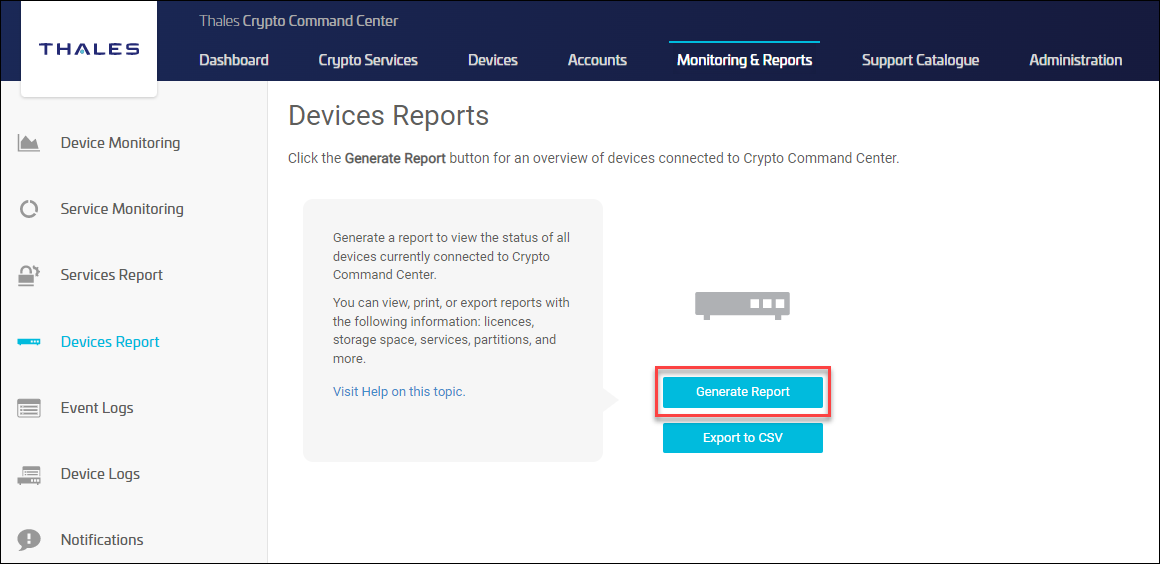Click the Device Monitoring chart icon
The width and height of the screenshot is (1160, 564).
pyautogui.click(x=29, y=143)
